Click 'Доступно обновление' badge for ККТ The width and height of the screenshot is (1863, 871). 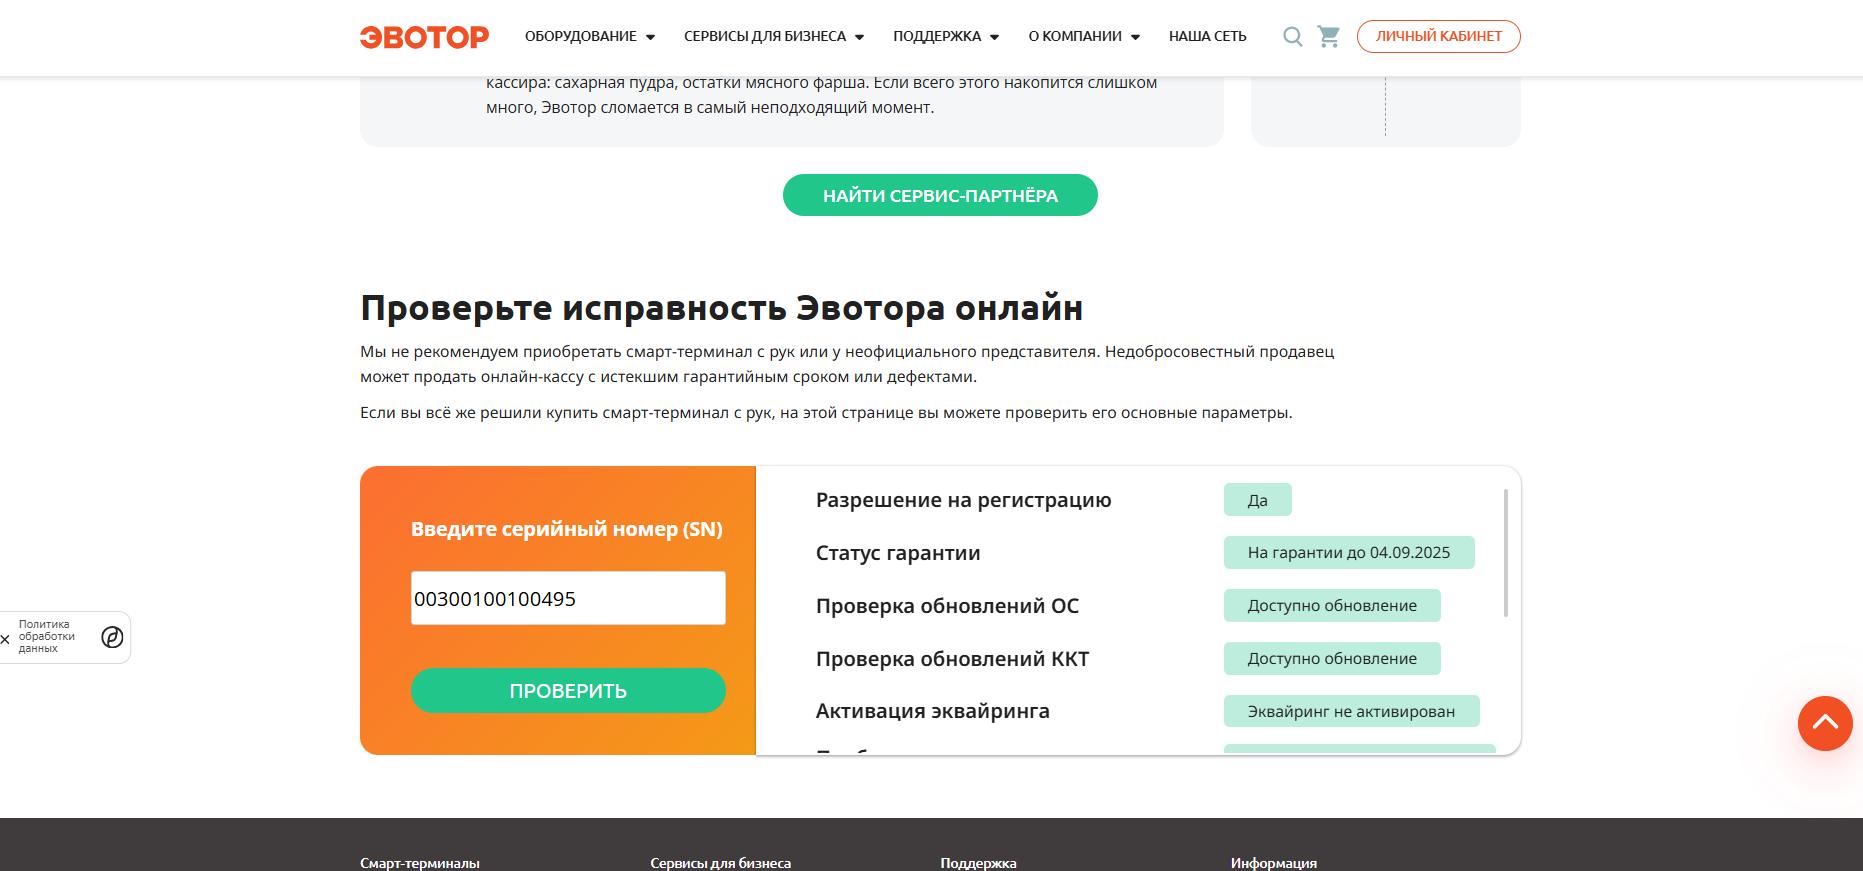[x=1332, y=658]
